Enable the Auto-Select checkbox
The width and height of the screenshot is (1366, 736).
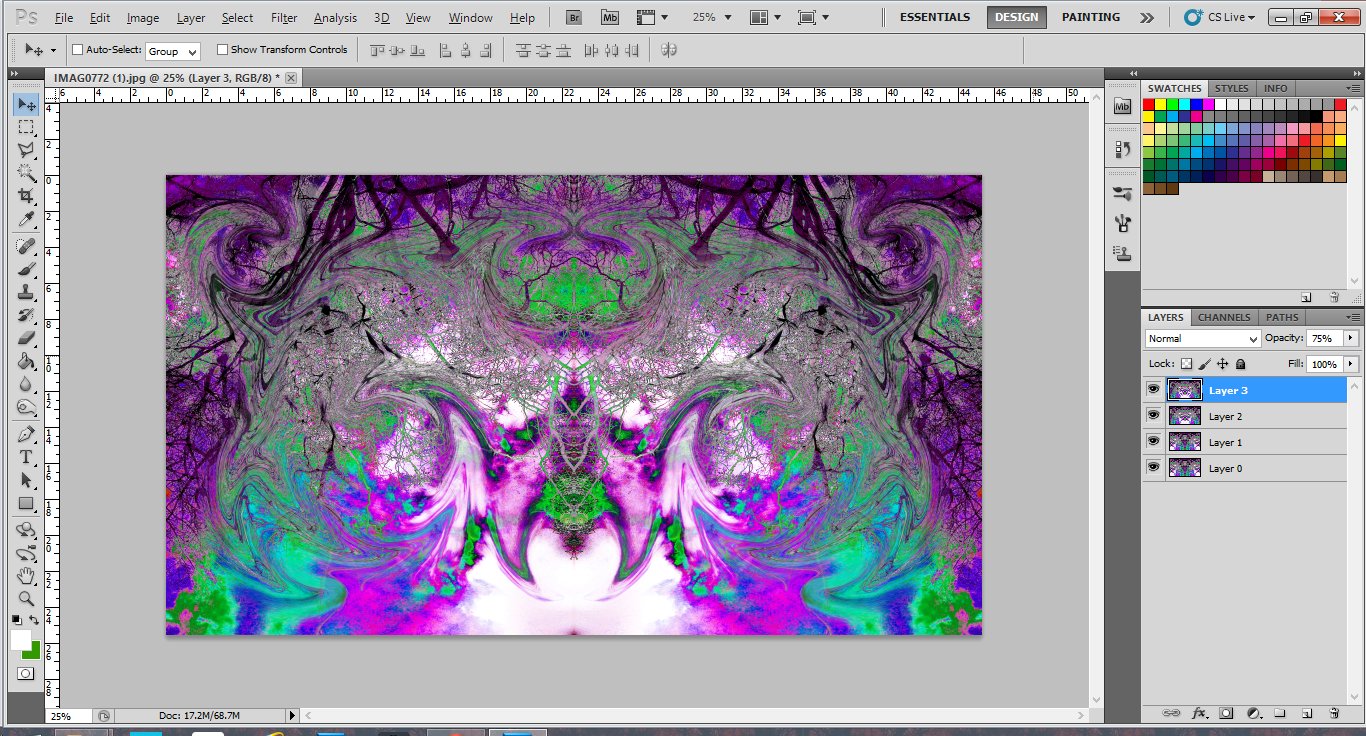(78, 50)
